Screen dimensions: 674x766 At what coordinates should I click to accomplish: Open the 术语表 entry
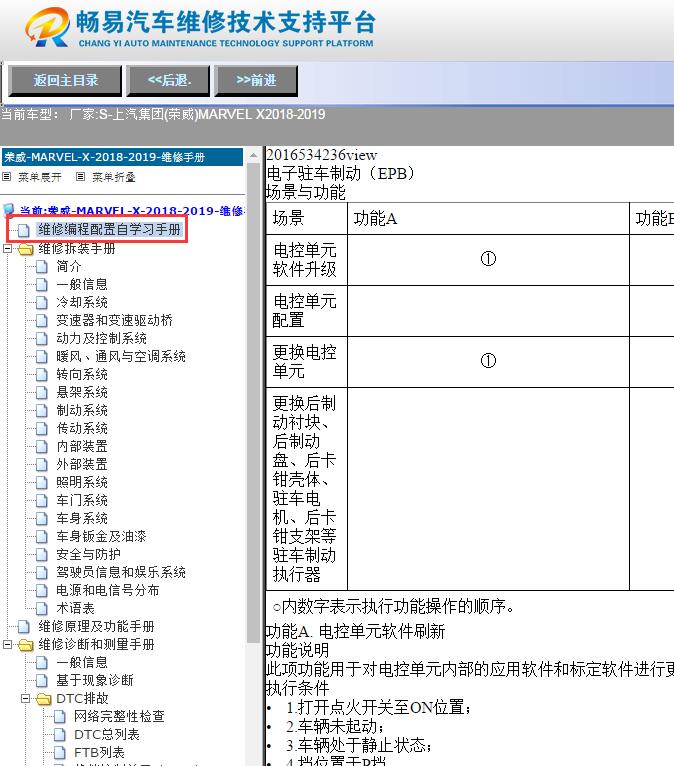point(75,608)
